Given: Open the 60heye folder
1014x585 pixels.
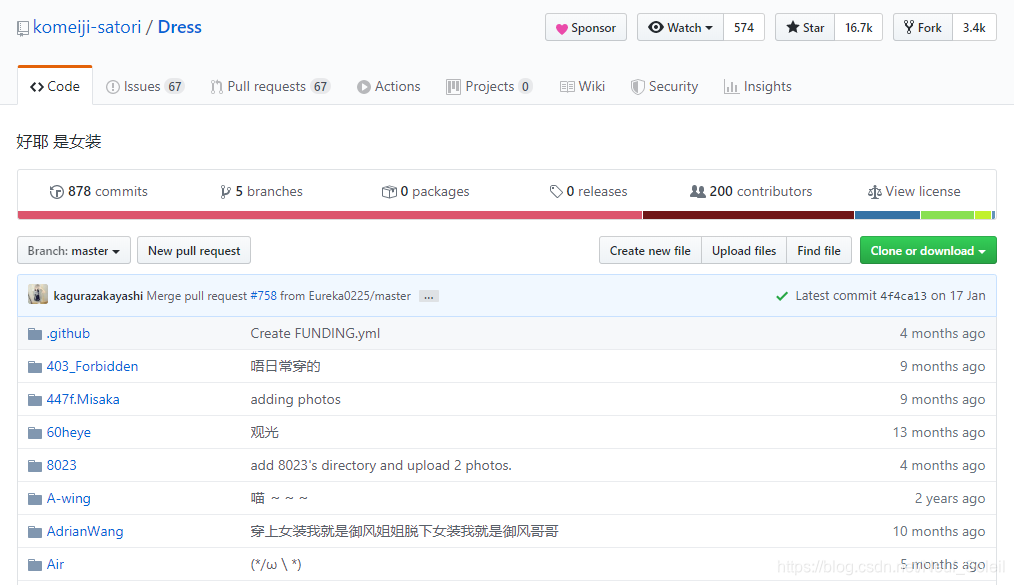Looking at the screenshot, I should coord(69,432).
